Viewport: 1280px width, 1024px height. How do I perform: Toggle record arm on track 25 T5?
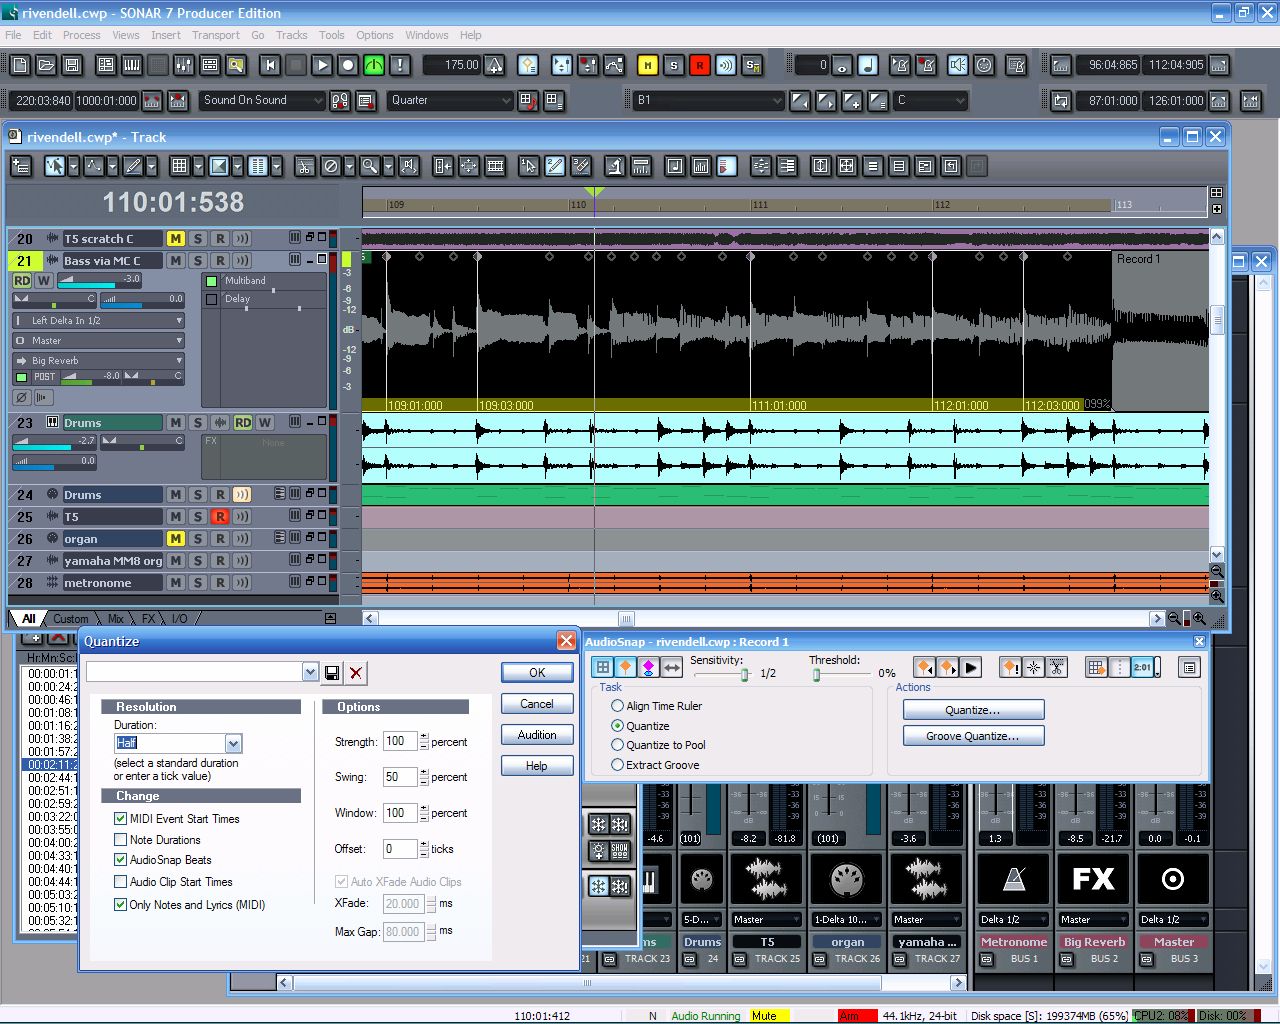tap(220, 517)
